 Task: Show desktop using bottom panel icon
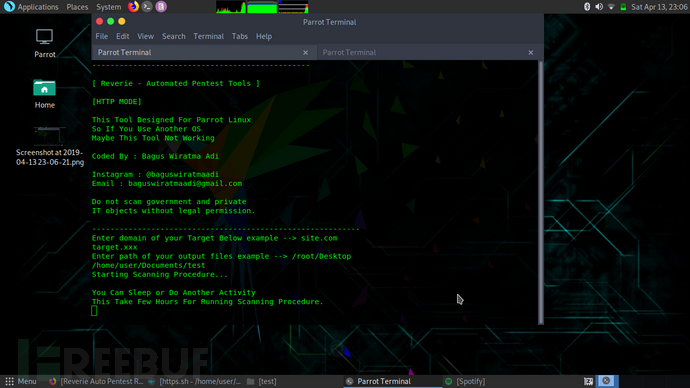point(588,381)
